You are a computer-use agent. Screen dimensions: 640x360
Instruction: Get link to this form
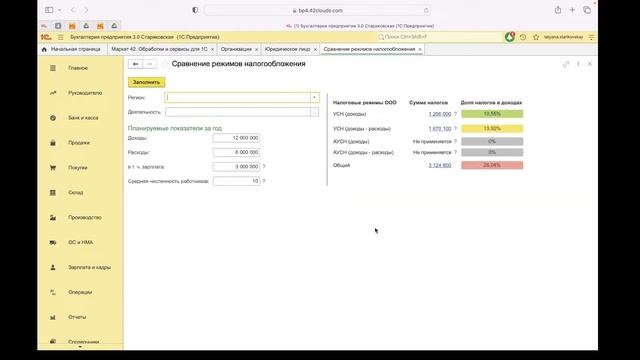(566, 64)
